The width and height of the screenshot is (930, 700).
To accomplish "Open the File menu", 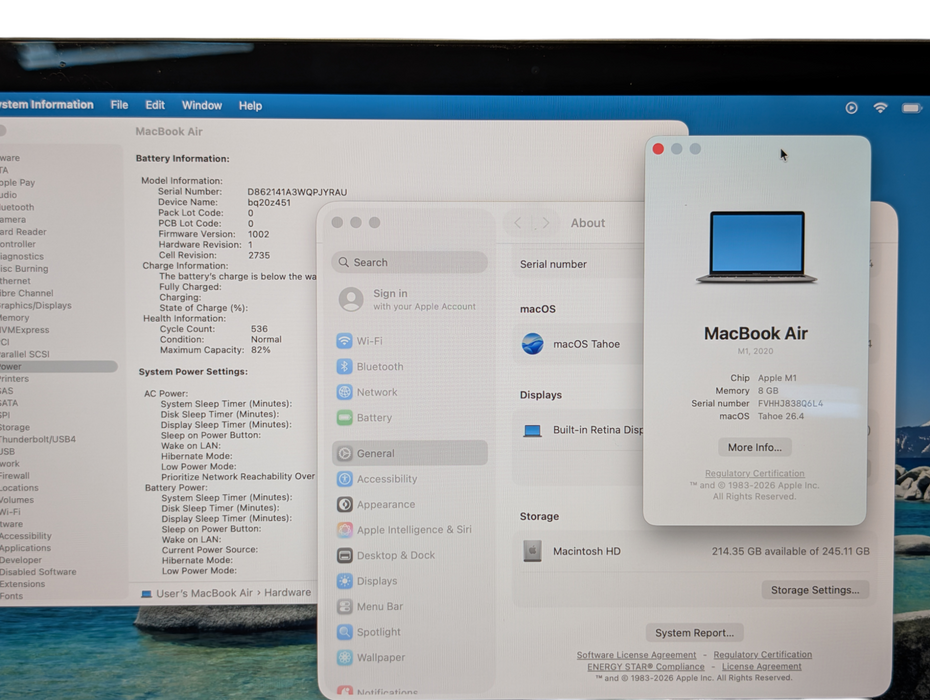I will [x=119, y=105].
